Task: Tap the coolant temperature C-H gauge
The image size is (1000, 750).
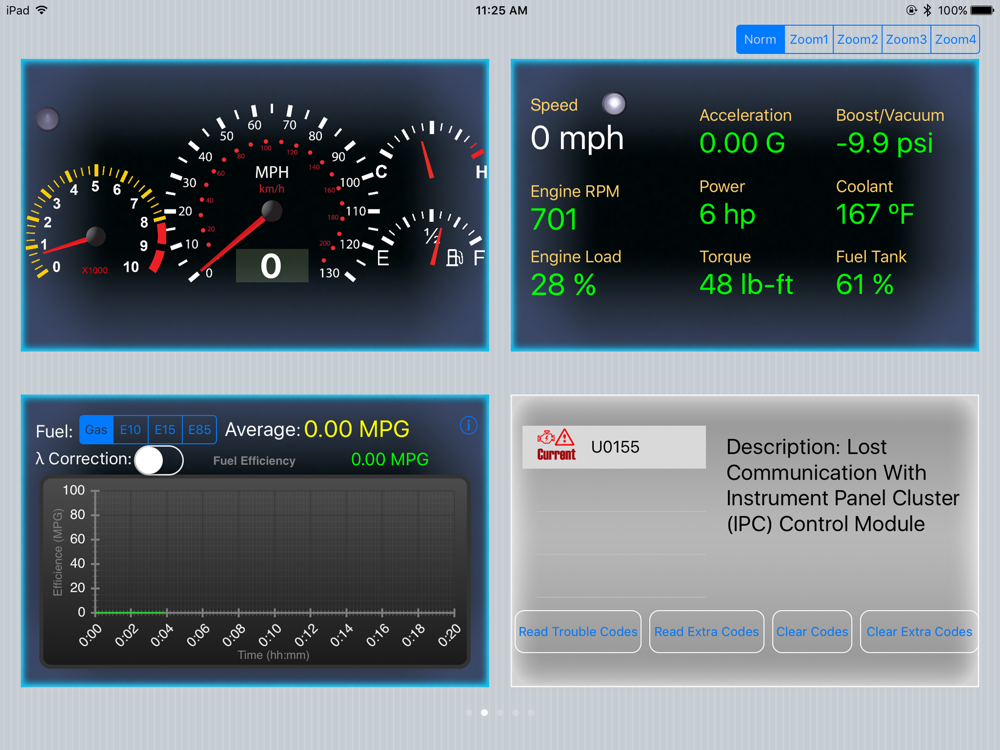Action: tap(432, 152)
